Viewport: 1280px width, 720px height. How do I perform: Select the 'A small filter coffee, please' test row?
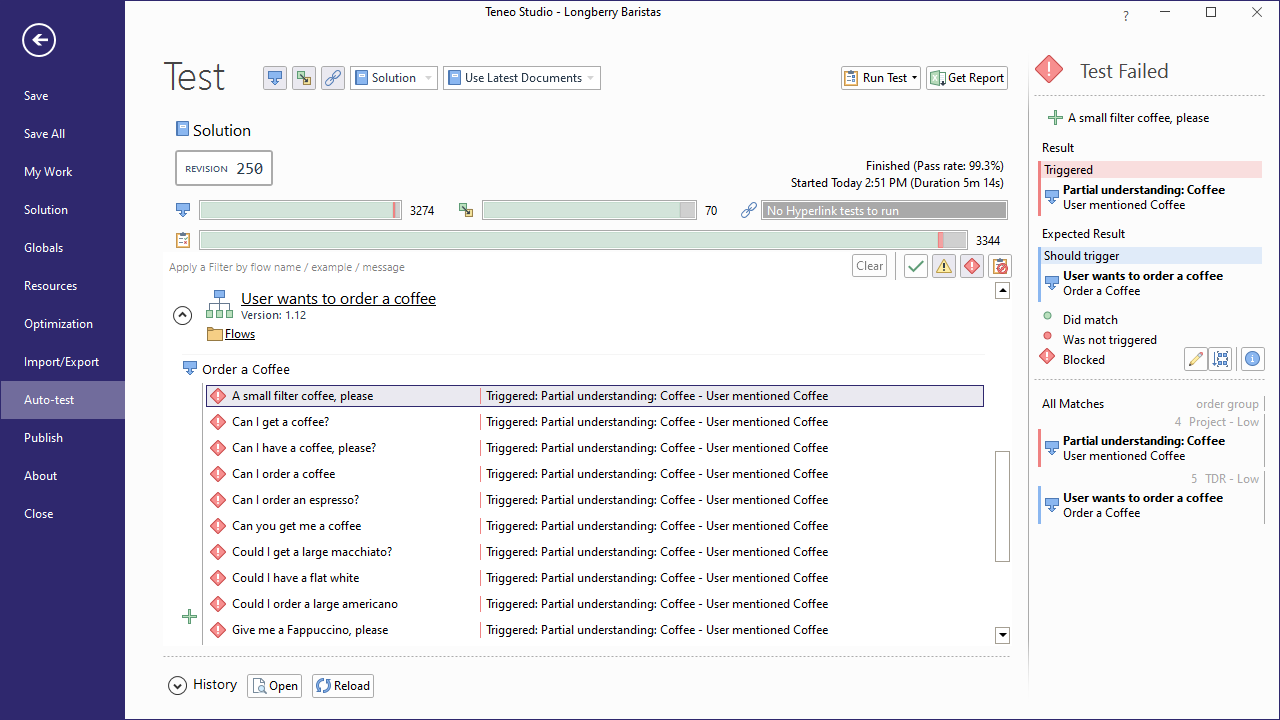click(x=595, y=396)
